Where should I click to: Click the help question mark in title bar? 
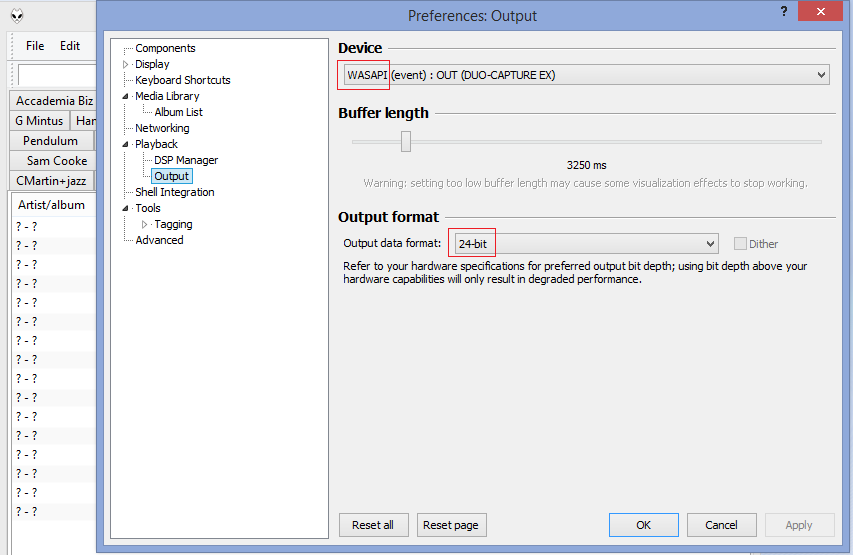[x=784, y=11]
